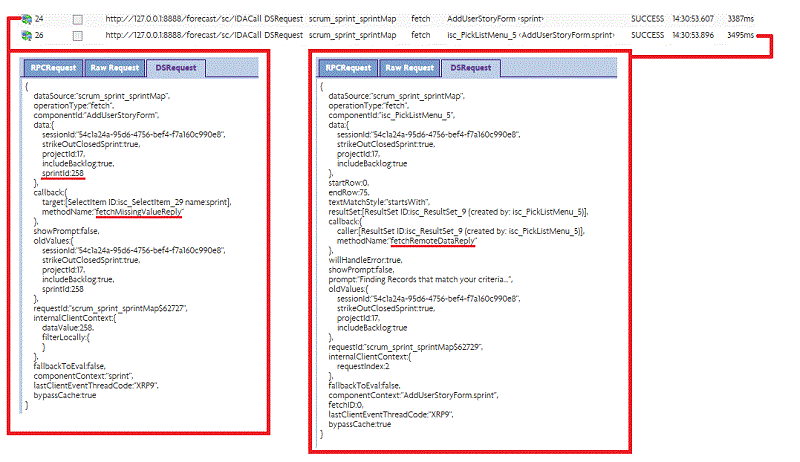Switch to Raw Request tab in left panel
Image resolution: width=800 pixels, height=462 pixels.
(111, 68)
